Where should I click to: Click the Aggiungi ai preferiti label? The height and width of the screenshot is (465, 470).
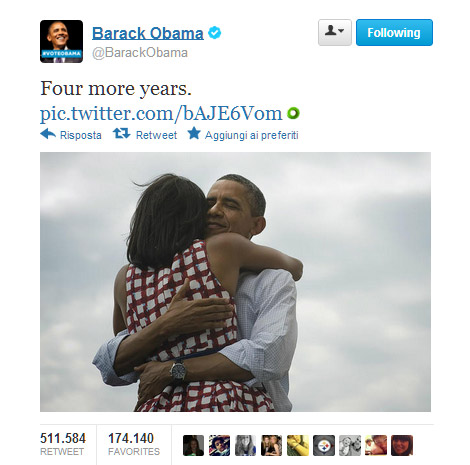point(252,135)
